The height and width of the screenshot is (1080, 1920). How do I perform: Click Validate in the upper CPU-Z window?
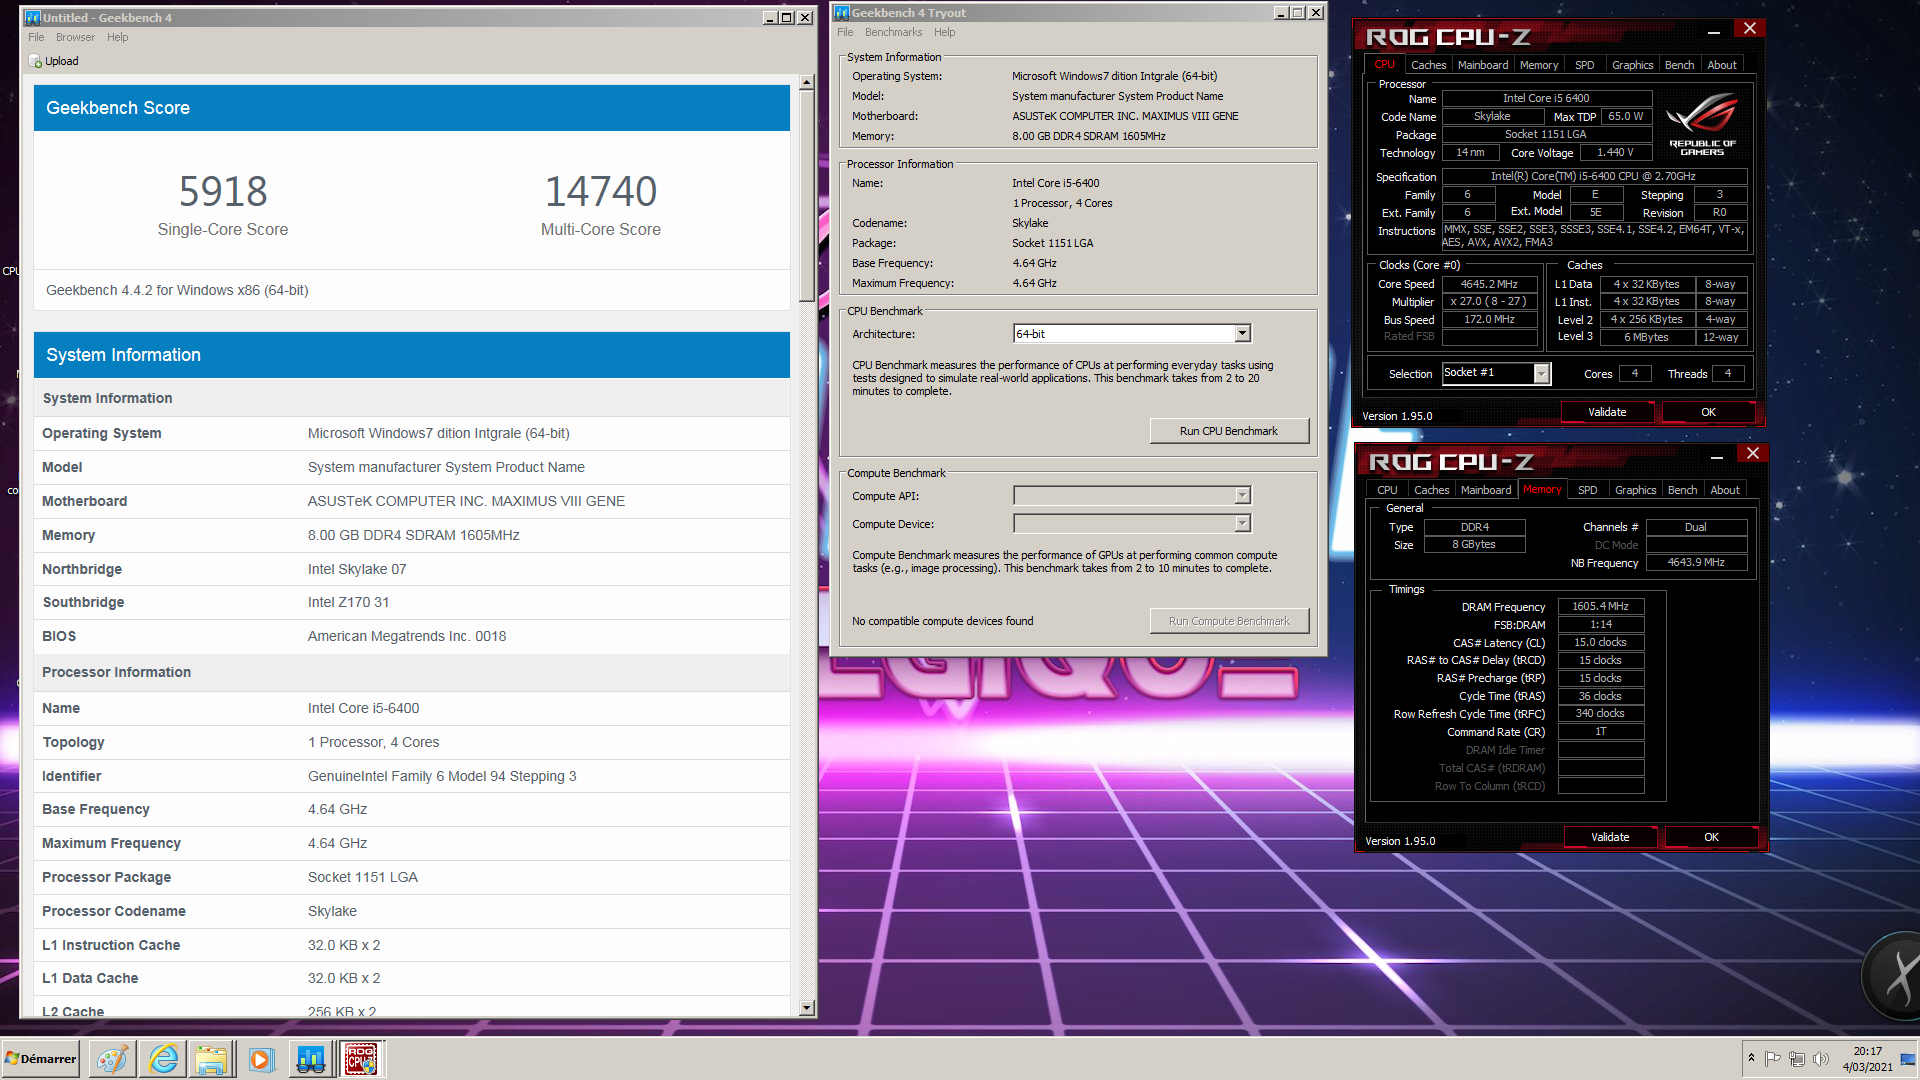pyautogui.click(x=1607, y=412)
